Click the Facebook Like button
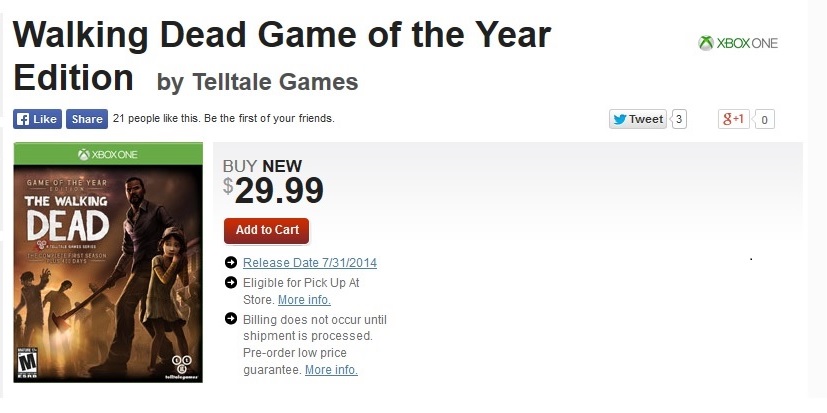The image size is (827, 413). (x=38, y=119)
